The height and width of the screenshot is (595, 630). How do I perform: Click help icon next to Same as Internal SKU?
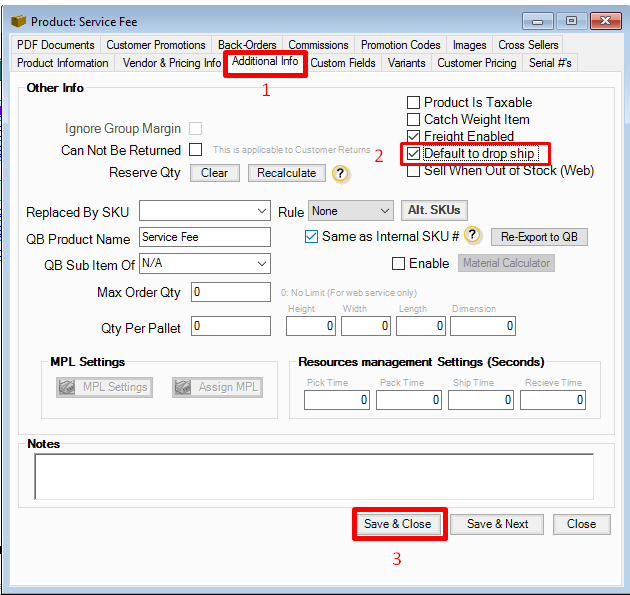[473, 236]
